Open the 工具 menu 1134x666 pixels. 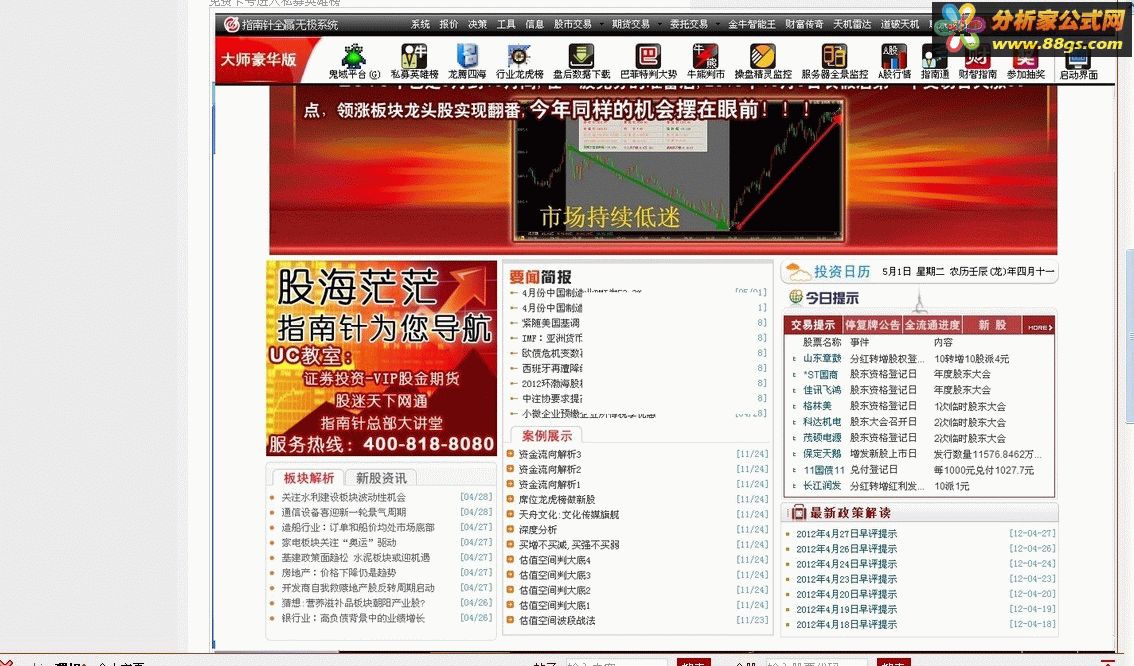(x=506, y=24)
